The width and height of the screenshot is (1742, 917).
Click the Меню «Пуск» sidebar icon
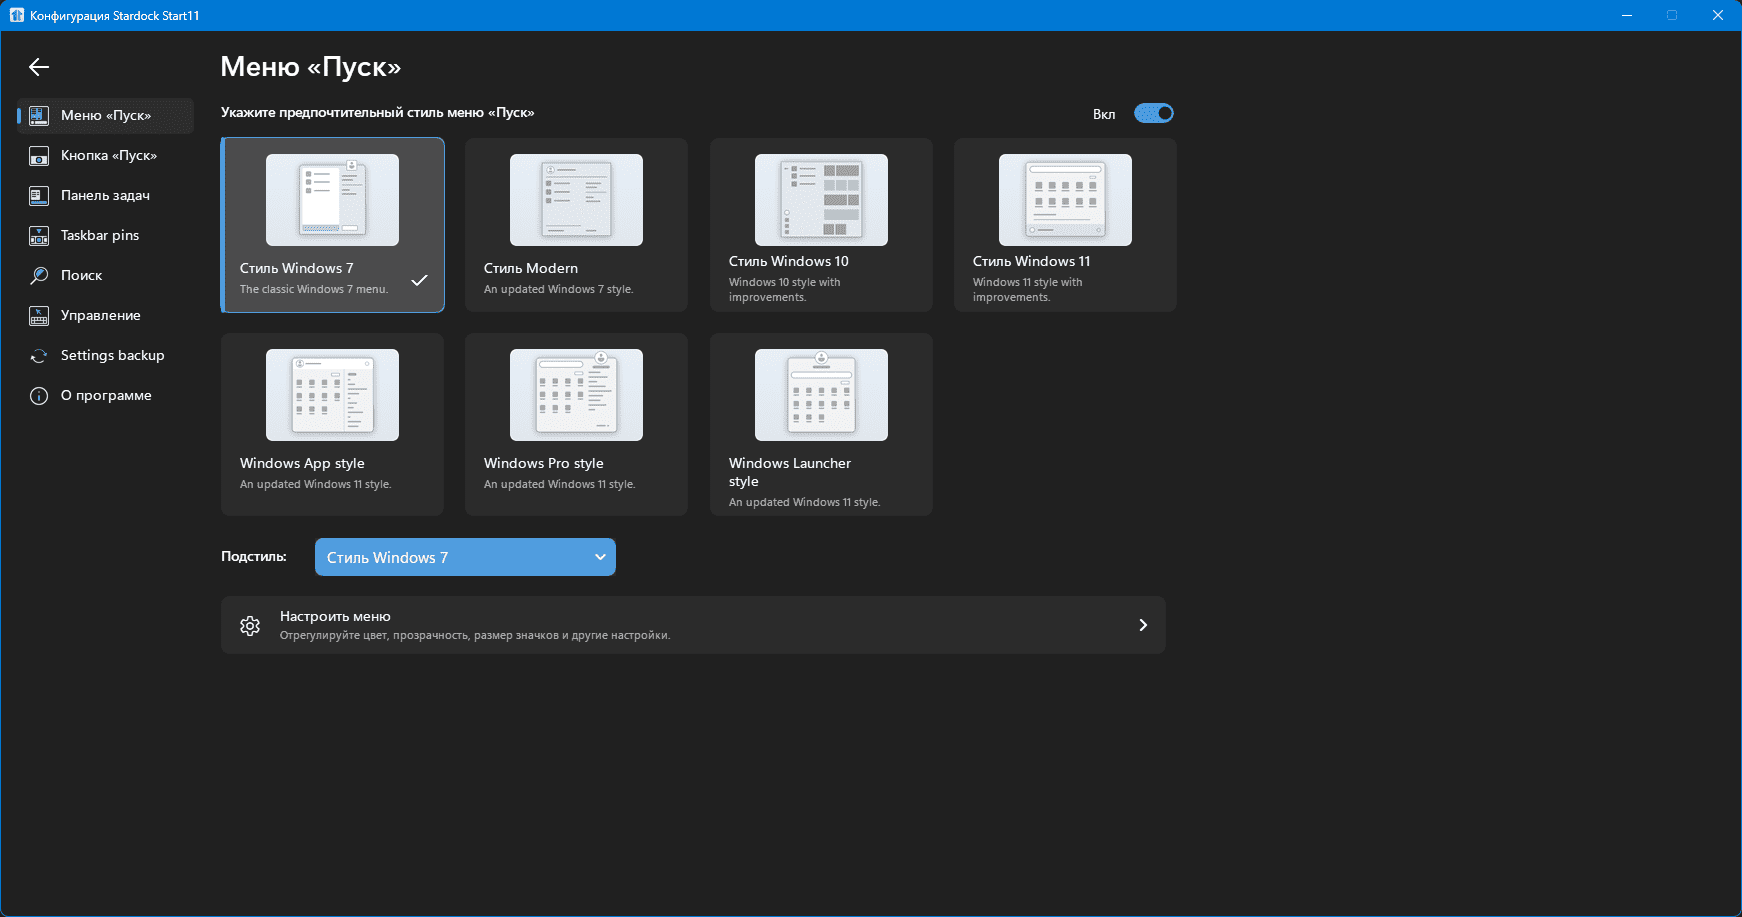click(x=39, y=116)
